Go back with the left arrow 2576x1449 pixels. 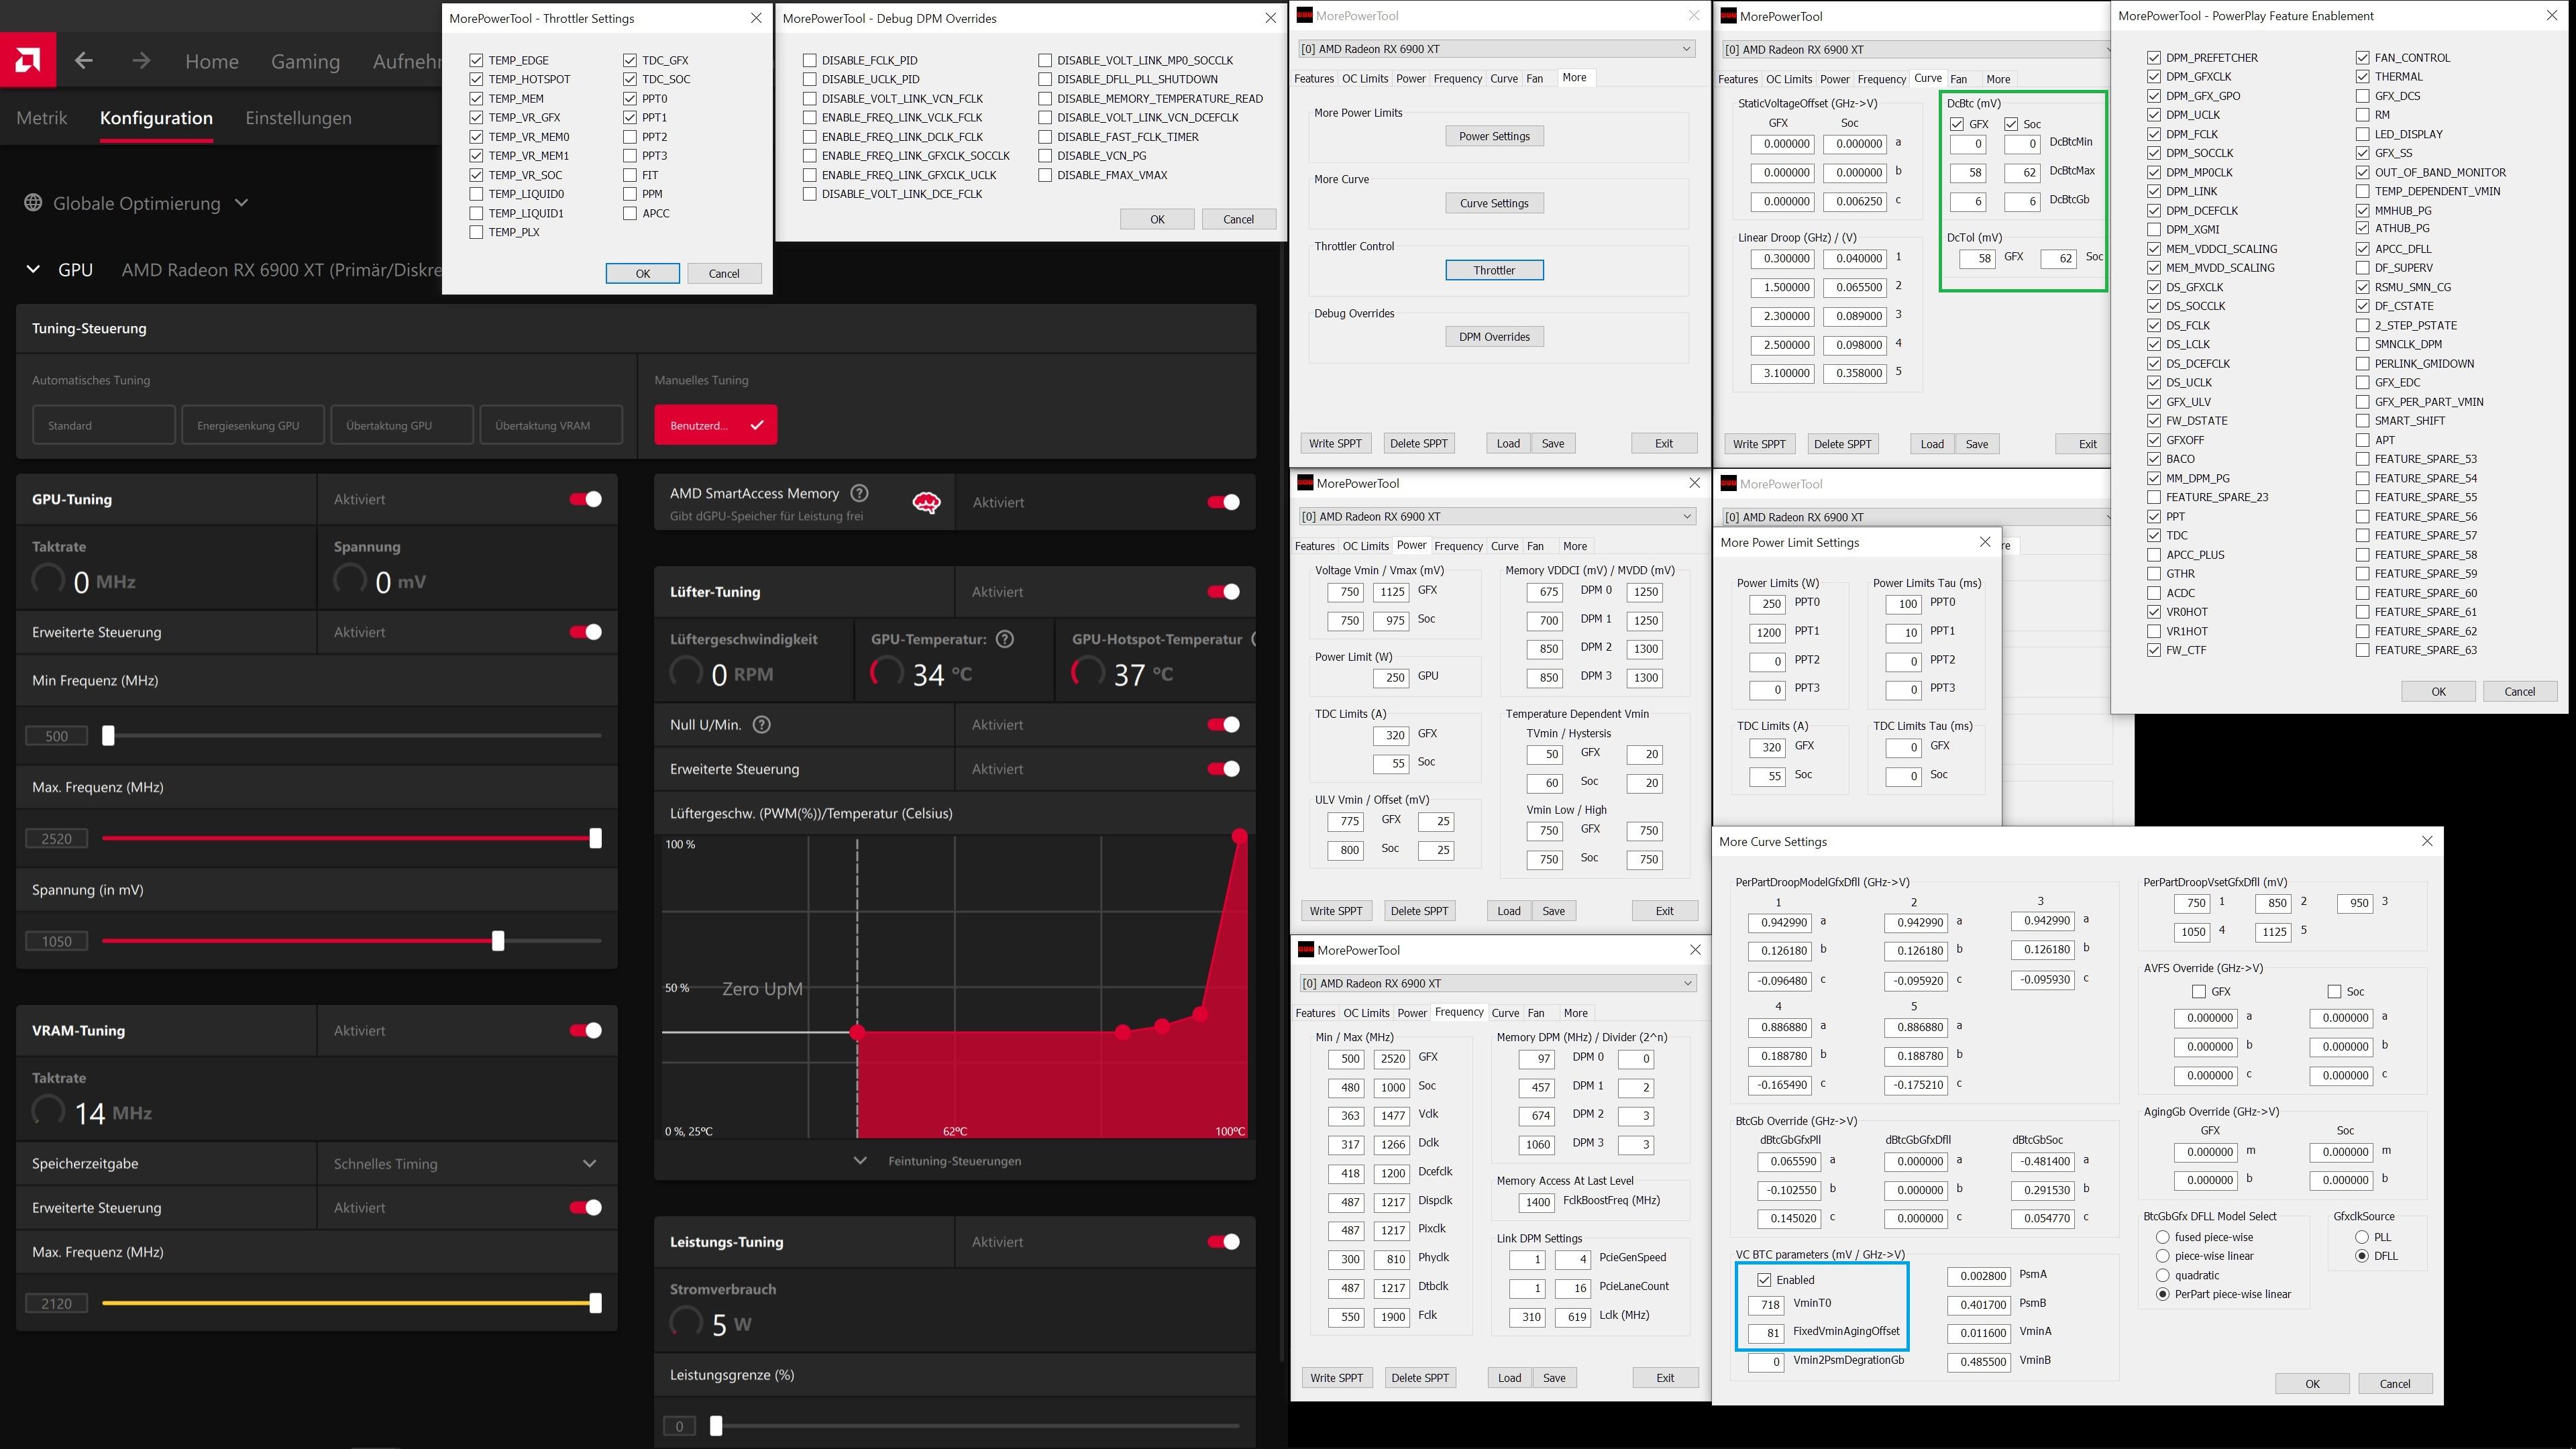[84, 61]
